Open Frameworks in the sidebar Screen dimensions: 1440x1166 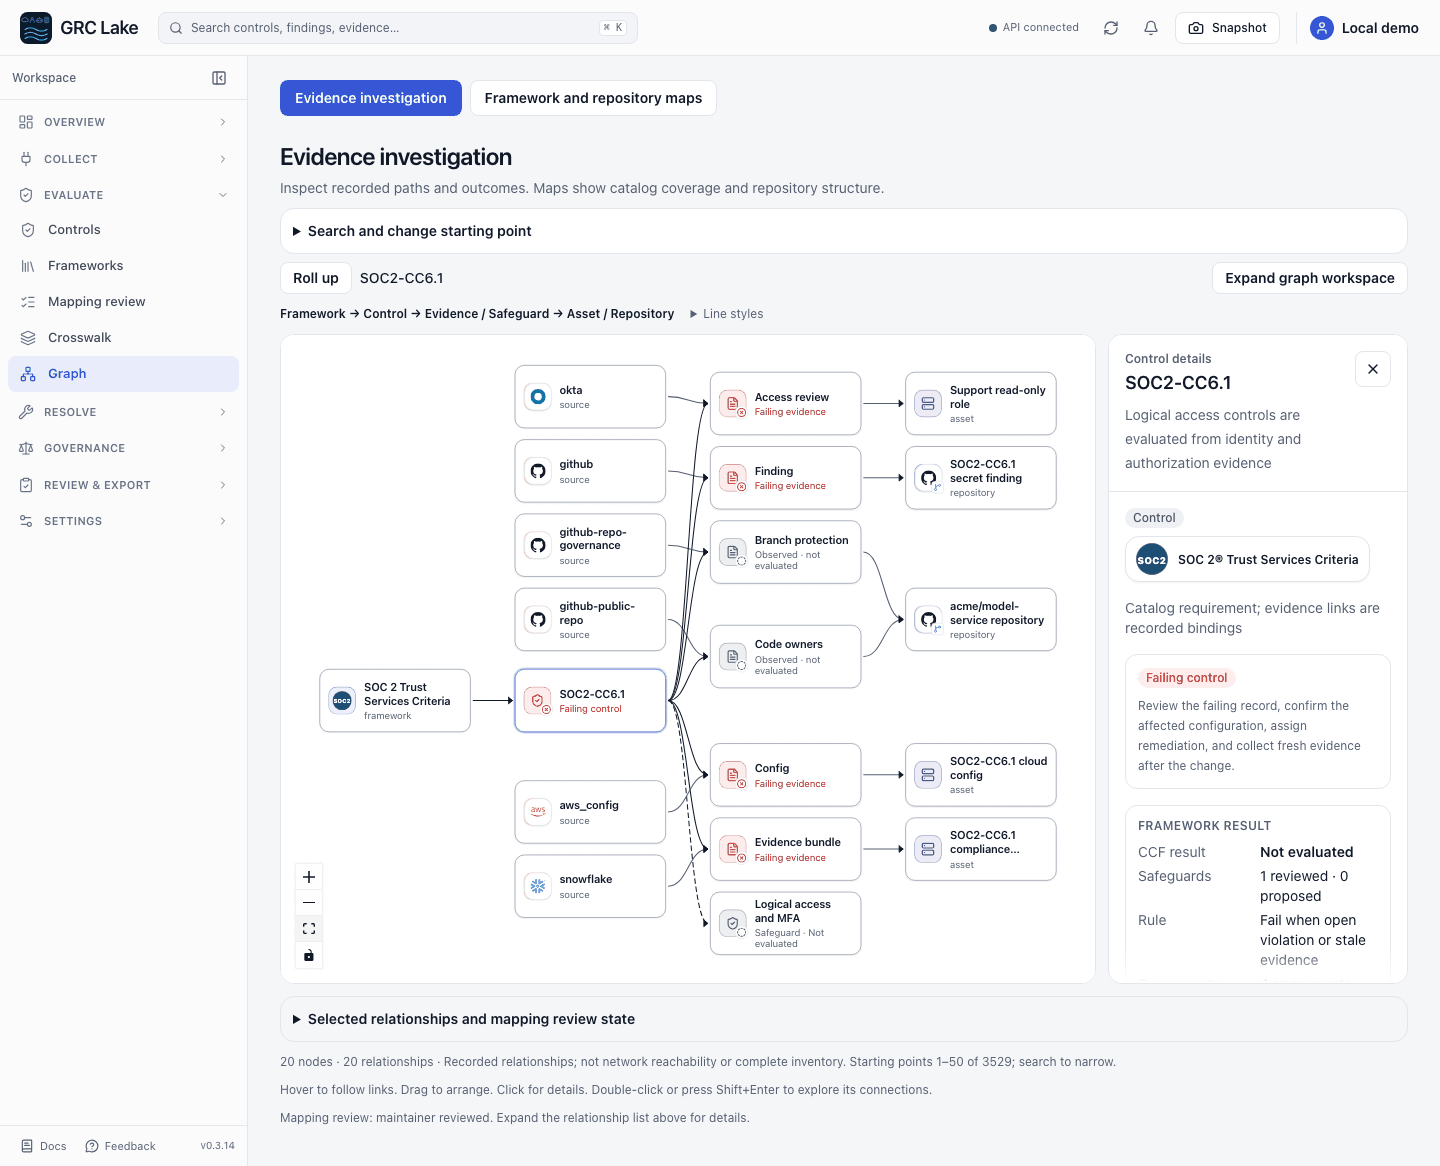coord(123,266)
